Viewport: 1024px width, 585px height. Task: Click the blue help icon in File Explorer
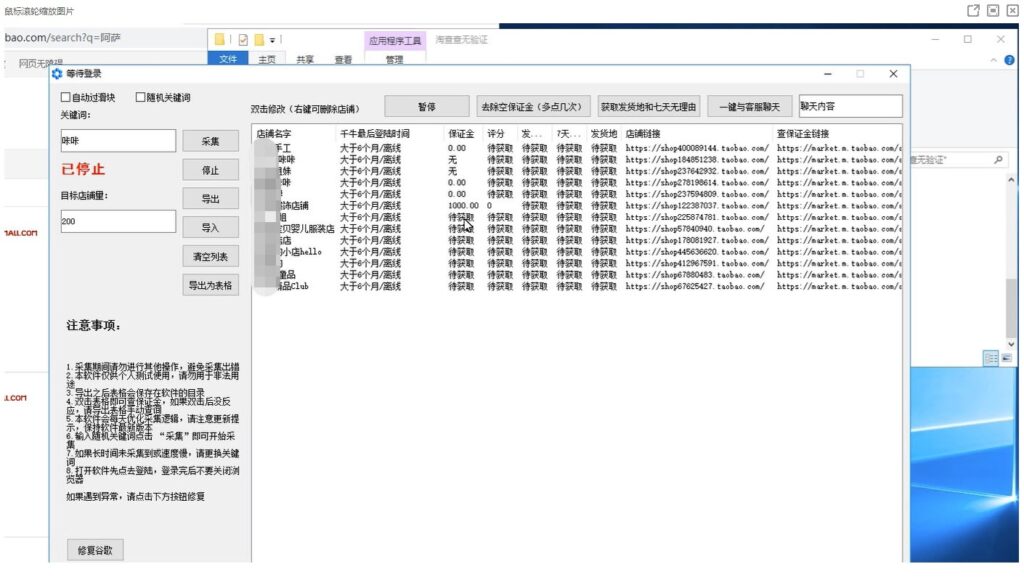tap(1007, 60)
